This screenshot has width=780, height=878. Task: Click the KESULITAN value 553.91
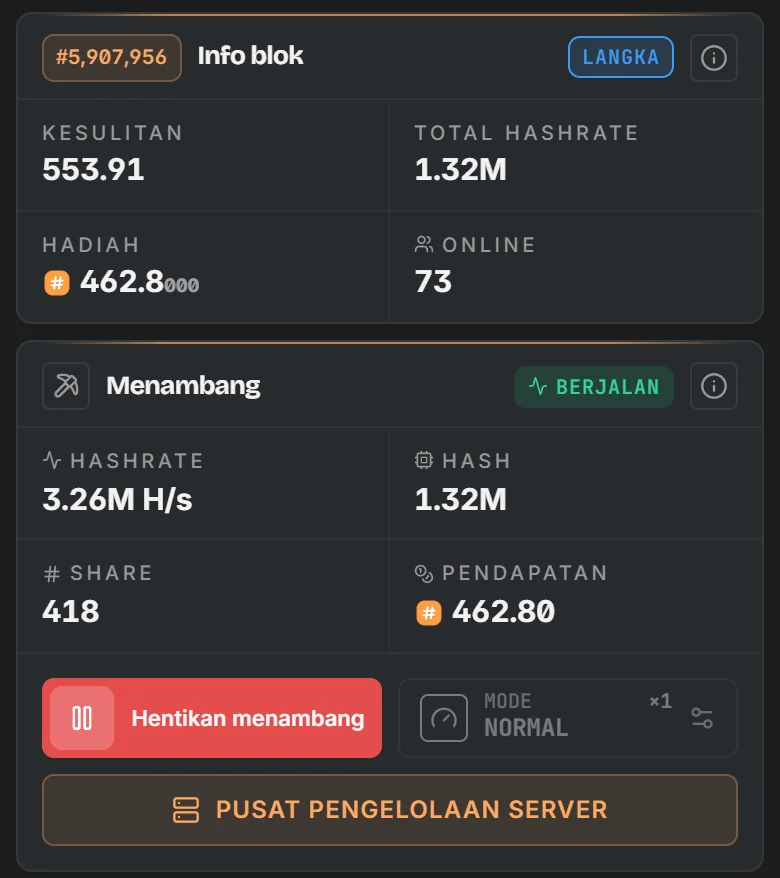click(94, 169)
